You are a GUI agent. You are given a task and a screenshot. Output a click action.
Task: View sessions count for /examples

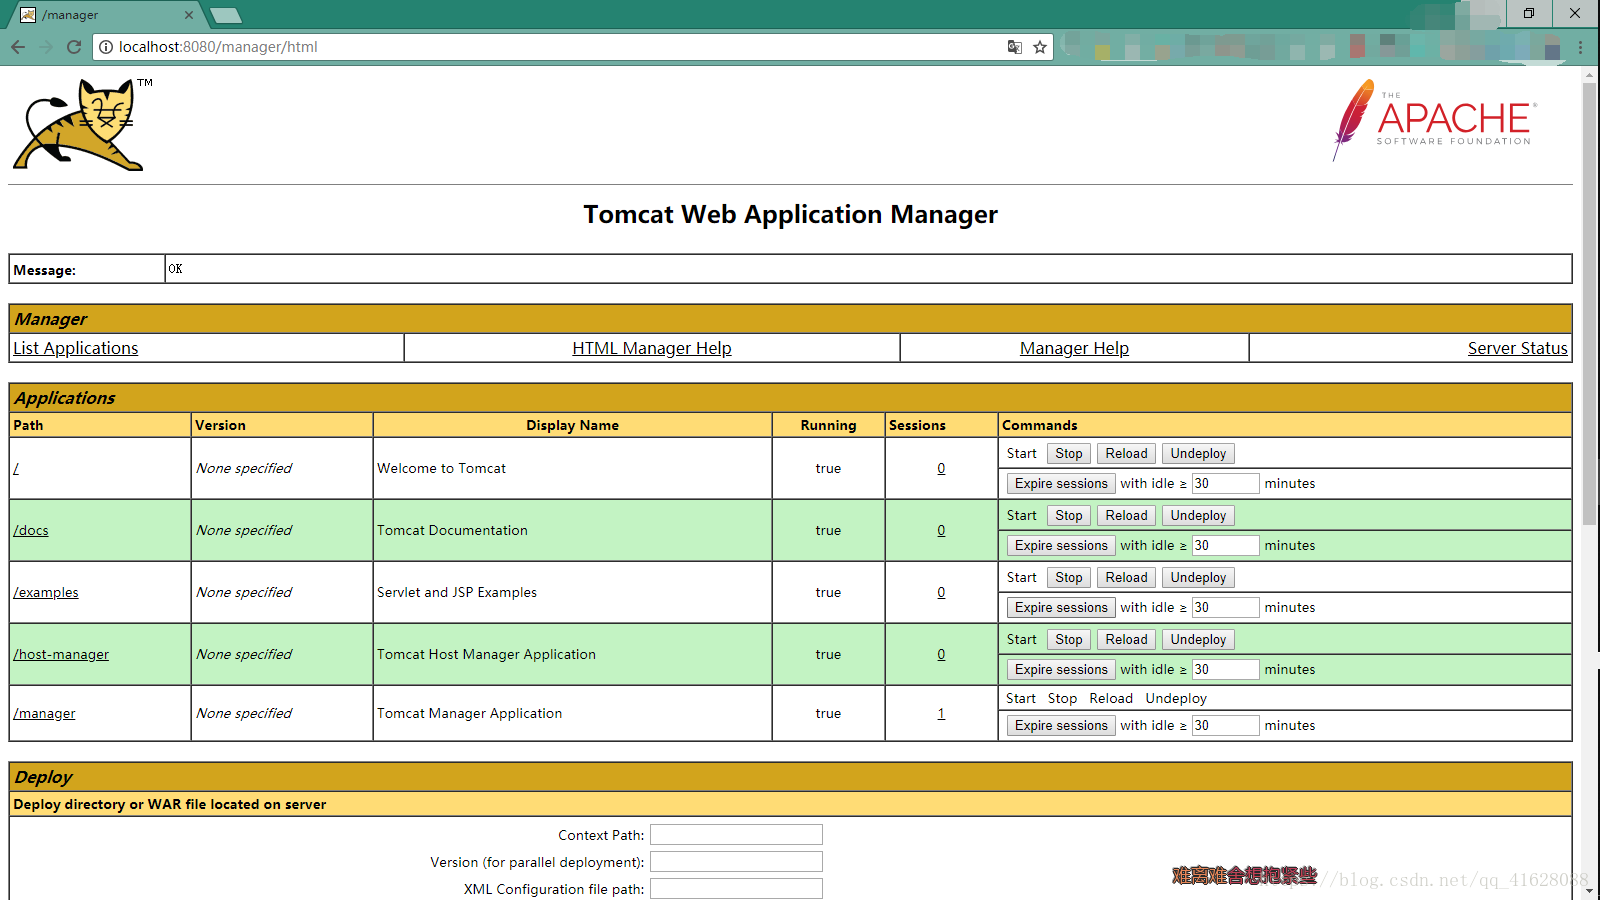[941, 592]
